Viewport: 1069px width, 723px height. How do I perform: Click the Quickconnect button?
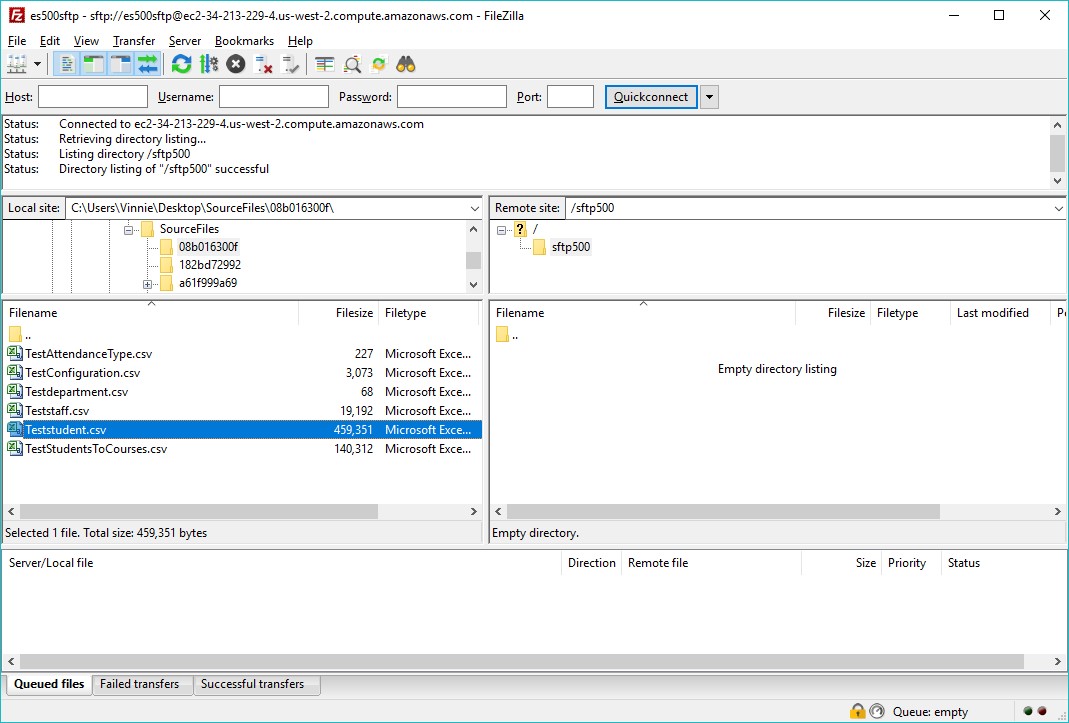point(651,97)
